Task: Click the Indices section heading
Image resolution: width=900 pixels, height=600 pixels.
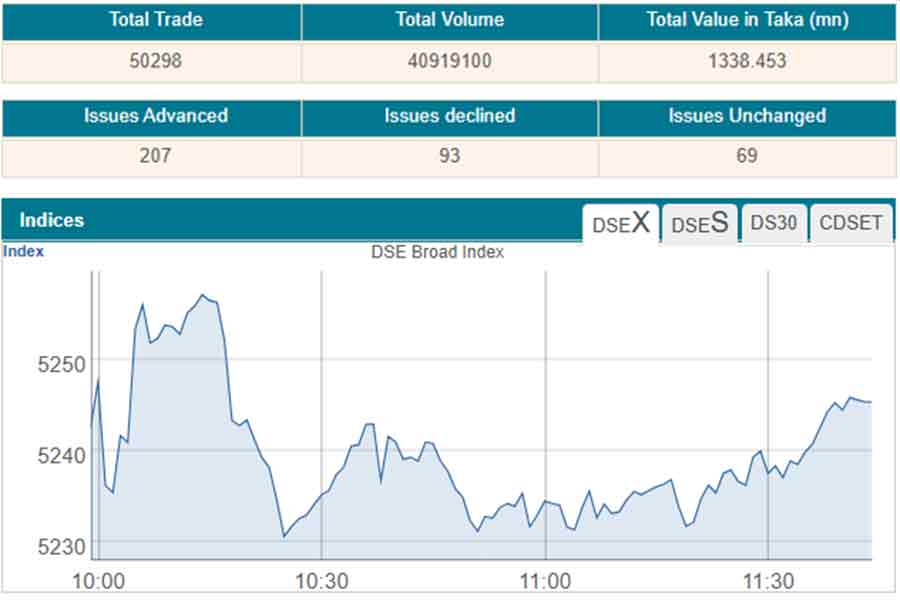Action: click(52, 220)
